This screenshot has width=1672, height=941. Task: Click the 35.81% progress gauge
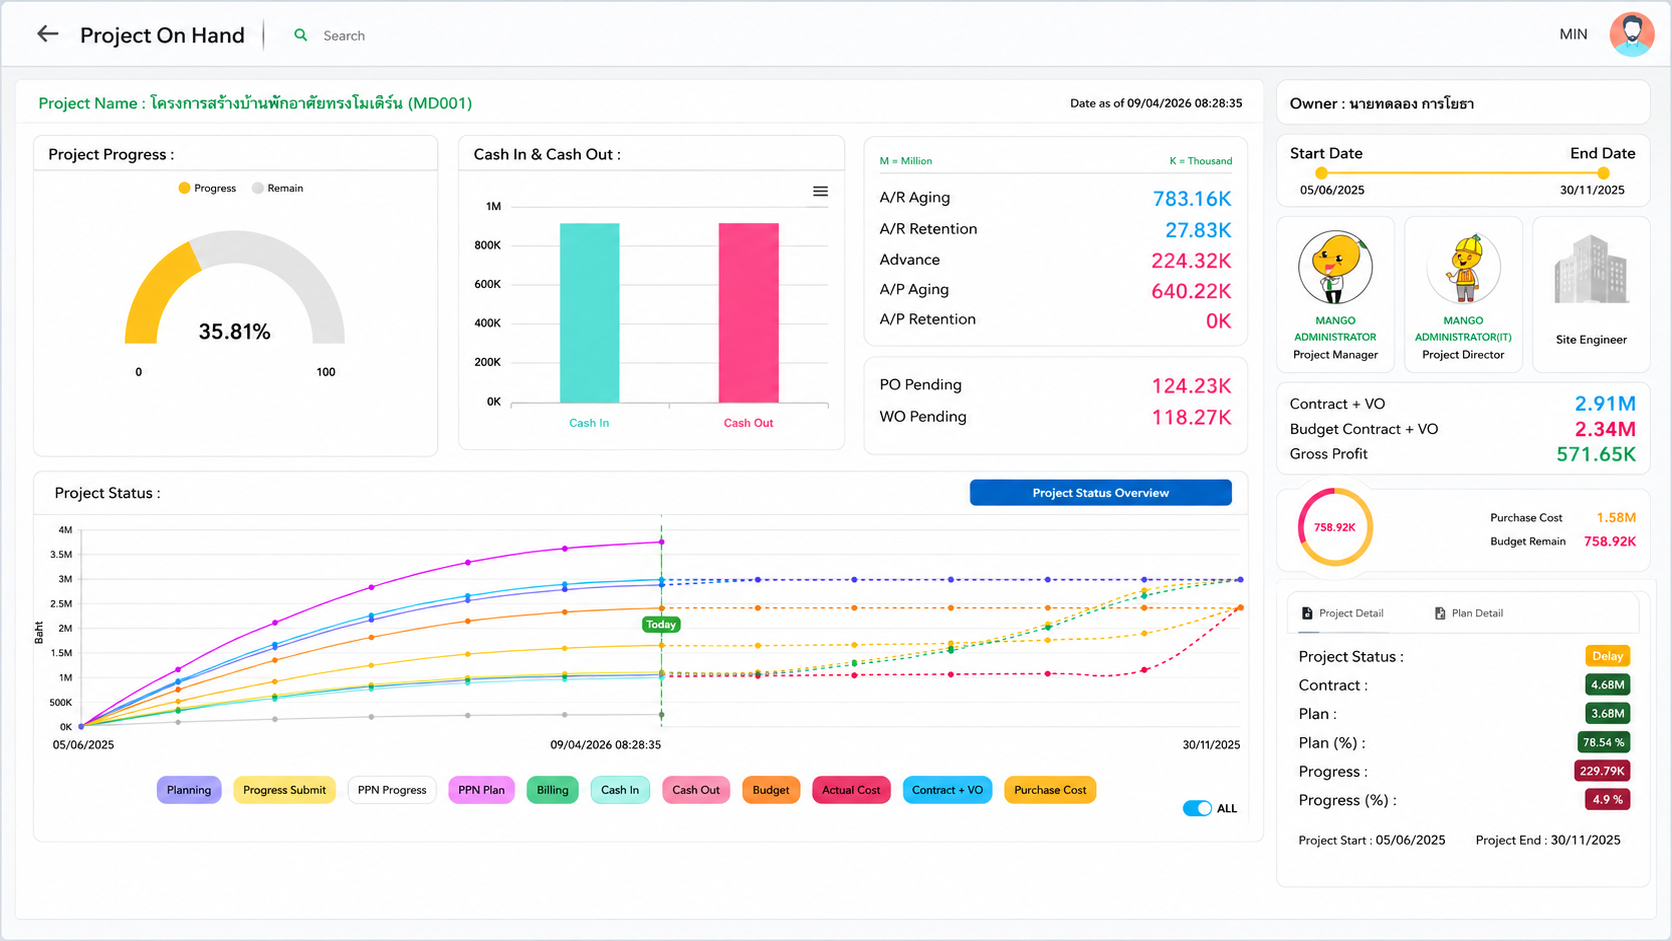[x=234, y=290]
